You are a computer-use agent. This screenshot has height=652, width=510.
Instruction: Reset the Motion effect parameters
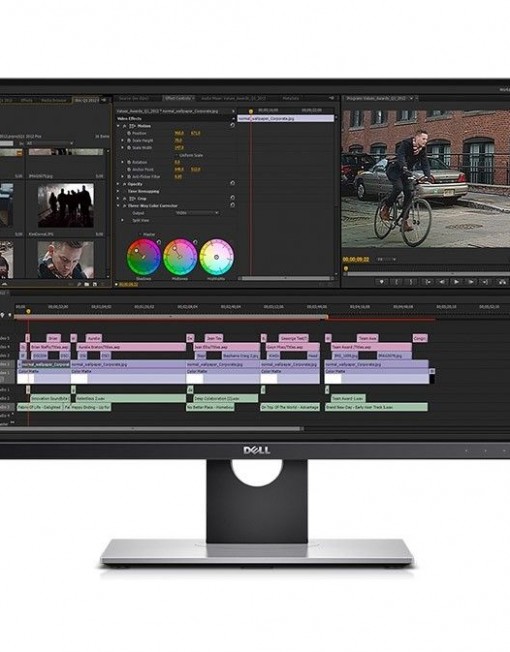tap(232, 125)
